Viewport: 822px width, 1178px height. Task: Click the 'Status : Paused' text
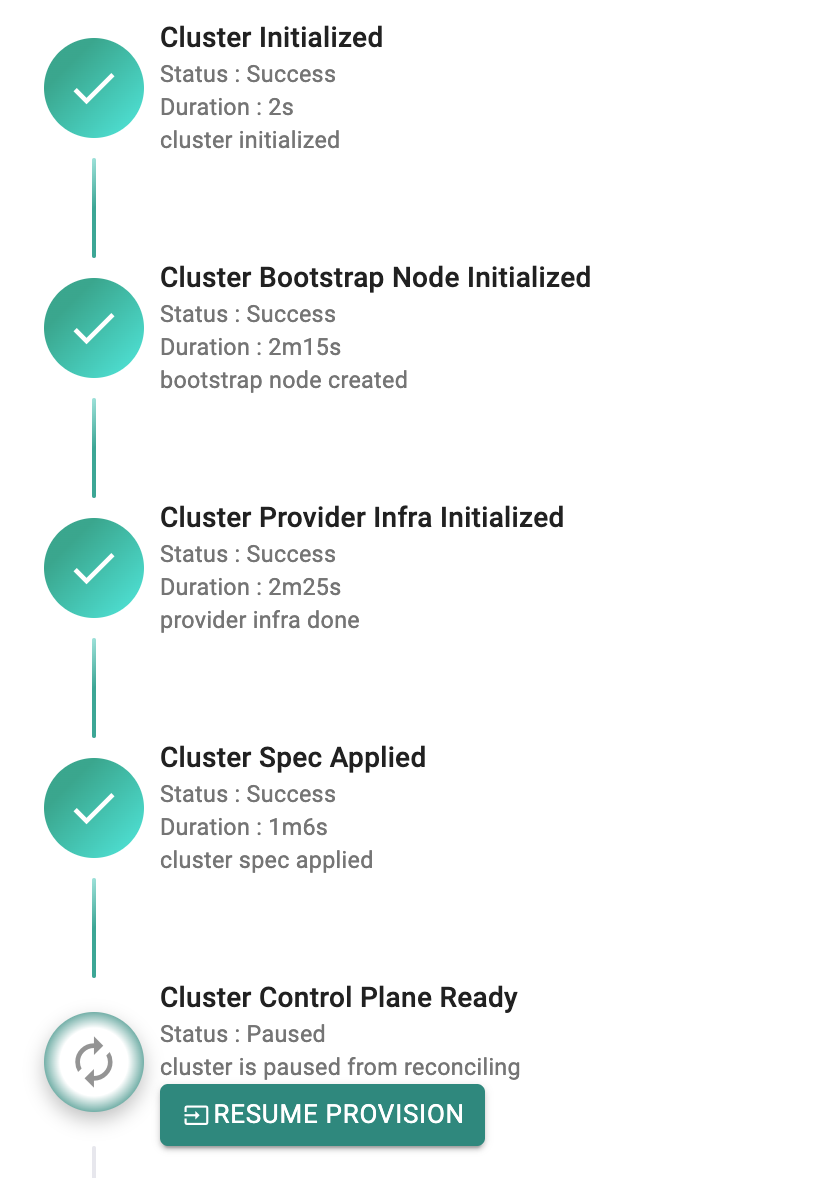(243, 1034)
